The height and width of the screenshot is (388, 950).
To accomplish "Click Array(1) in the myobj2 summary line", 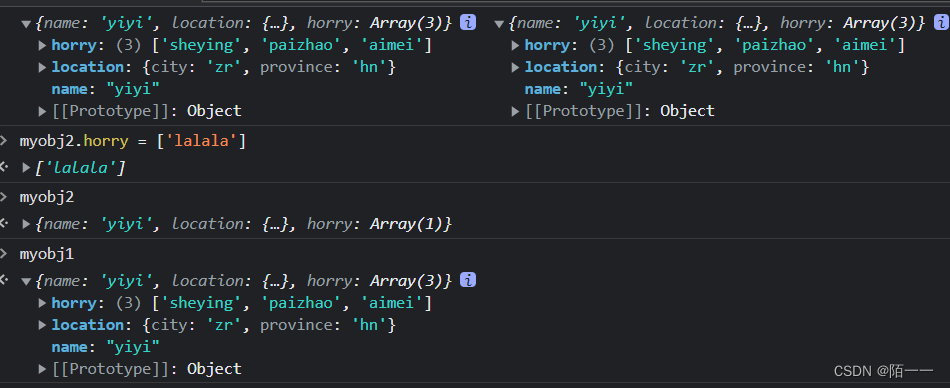I will 407,224.
